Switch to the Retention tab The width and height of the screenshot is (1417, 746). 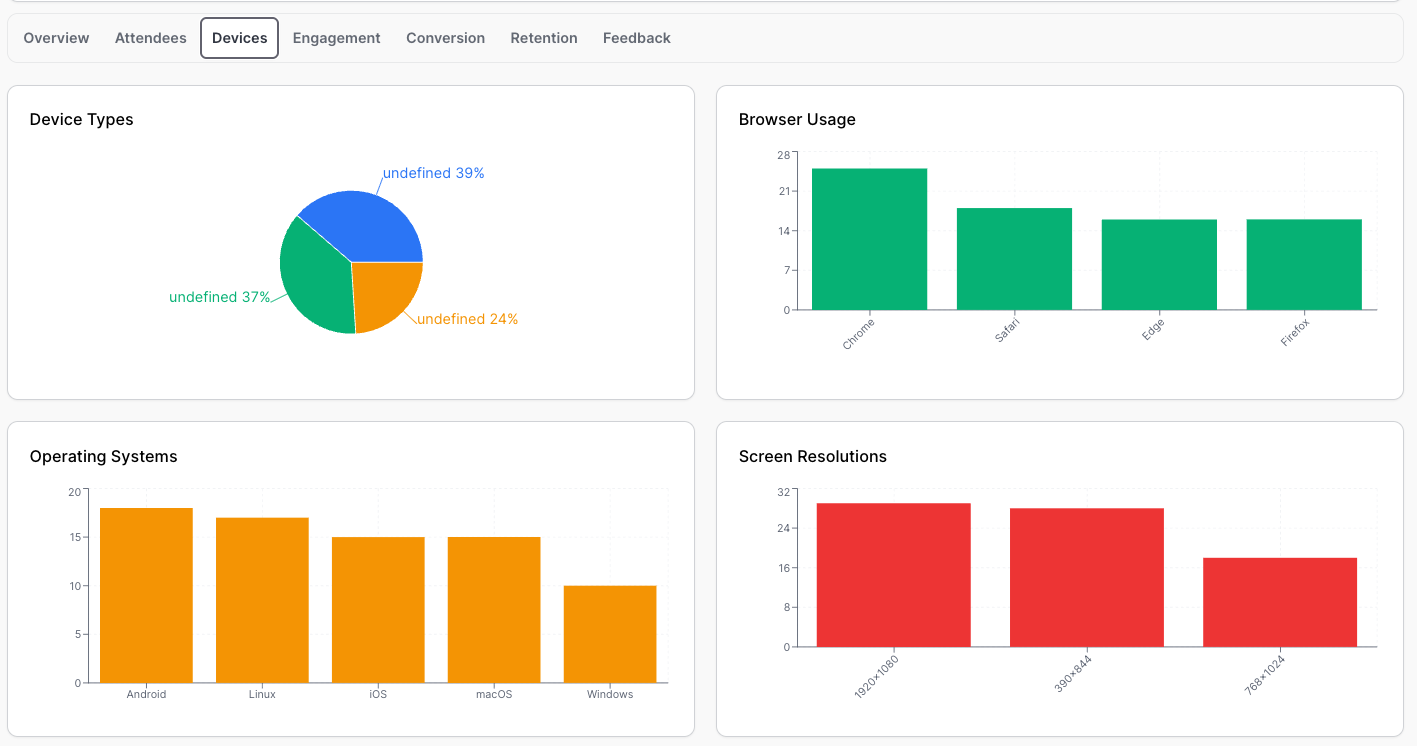543,38
